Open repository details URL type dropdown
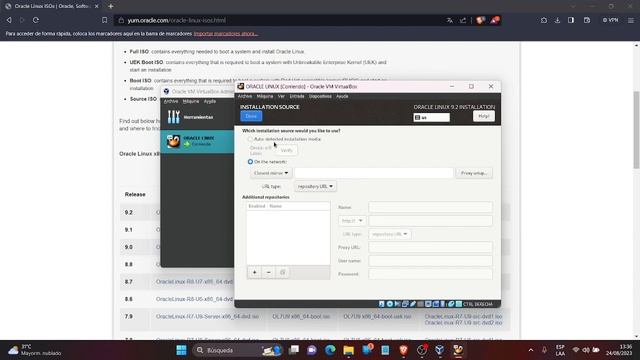640x360 pixels. point(389,234)
